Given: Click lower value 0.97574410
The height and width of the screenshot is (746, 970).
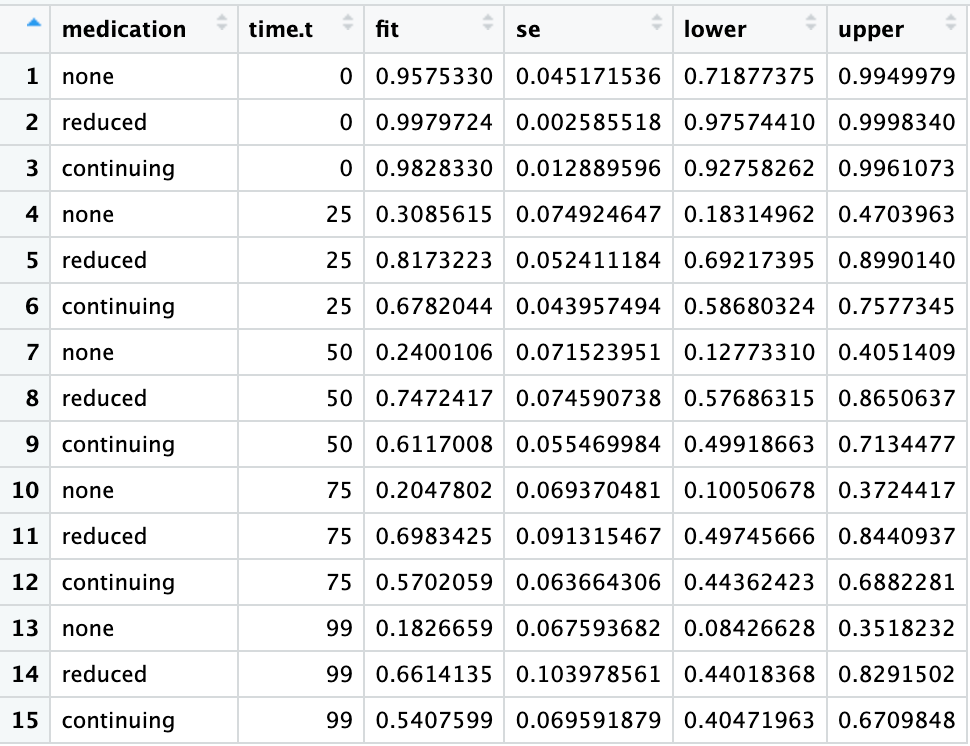Looking at the screenshot, I should 749,122.
